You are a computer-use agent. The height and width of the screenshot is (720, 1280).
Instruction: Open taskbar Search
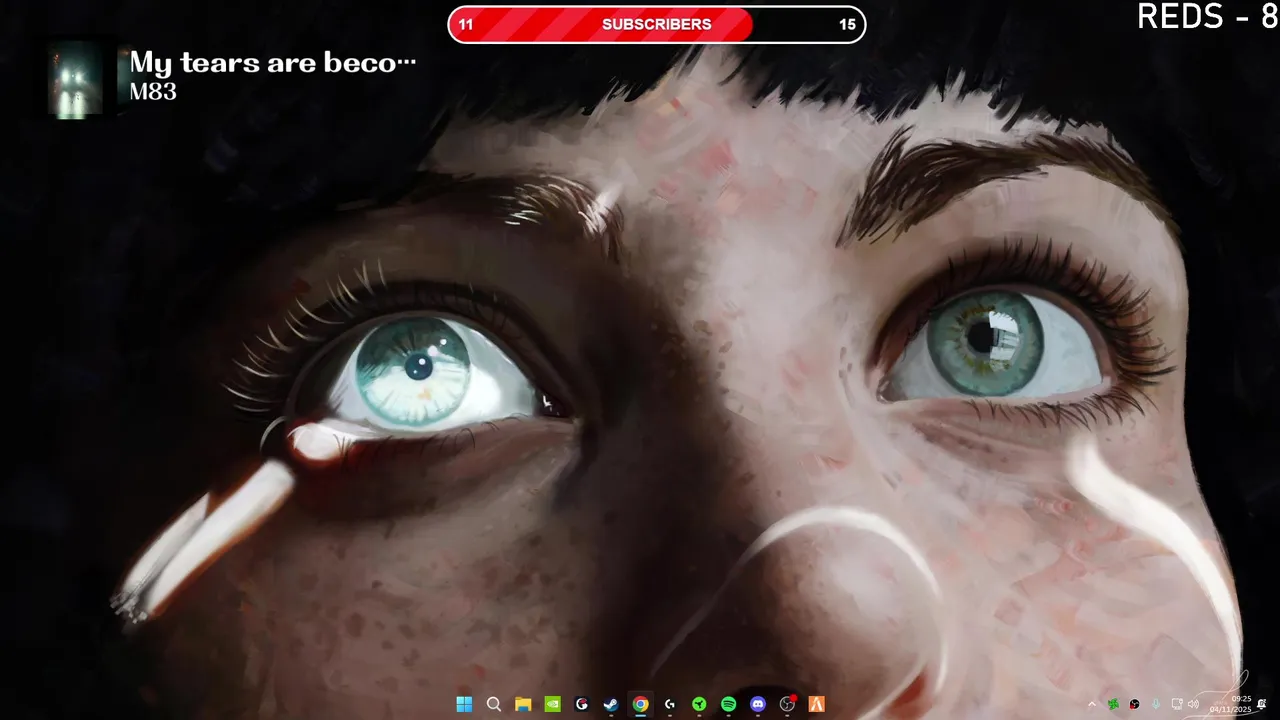493,704
